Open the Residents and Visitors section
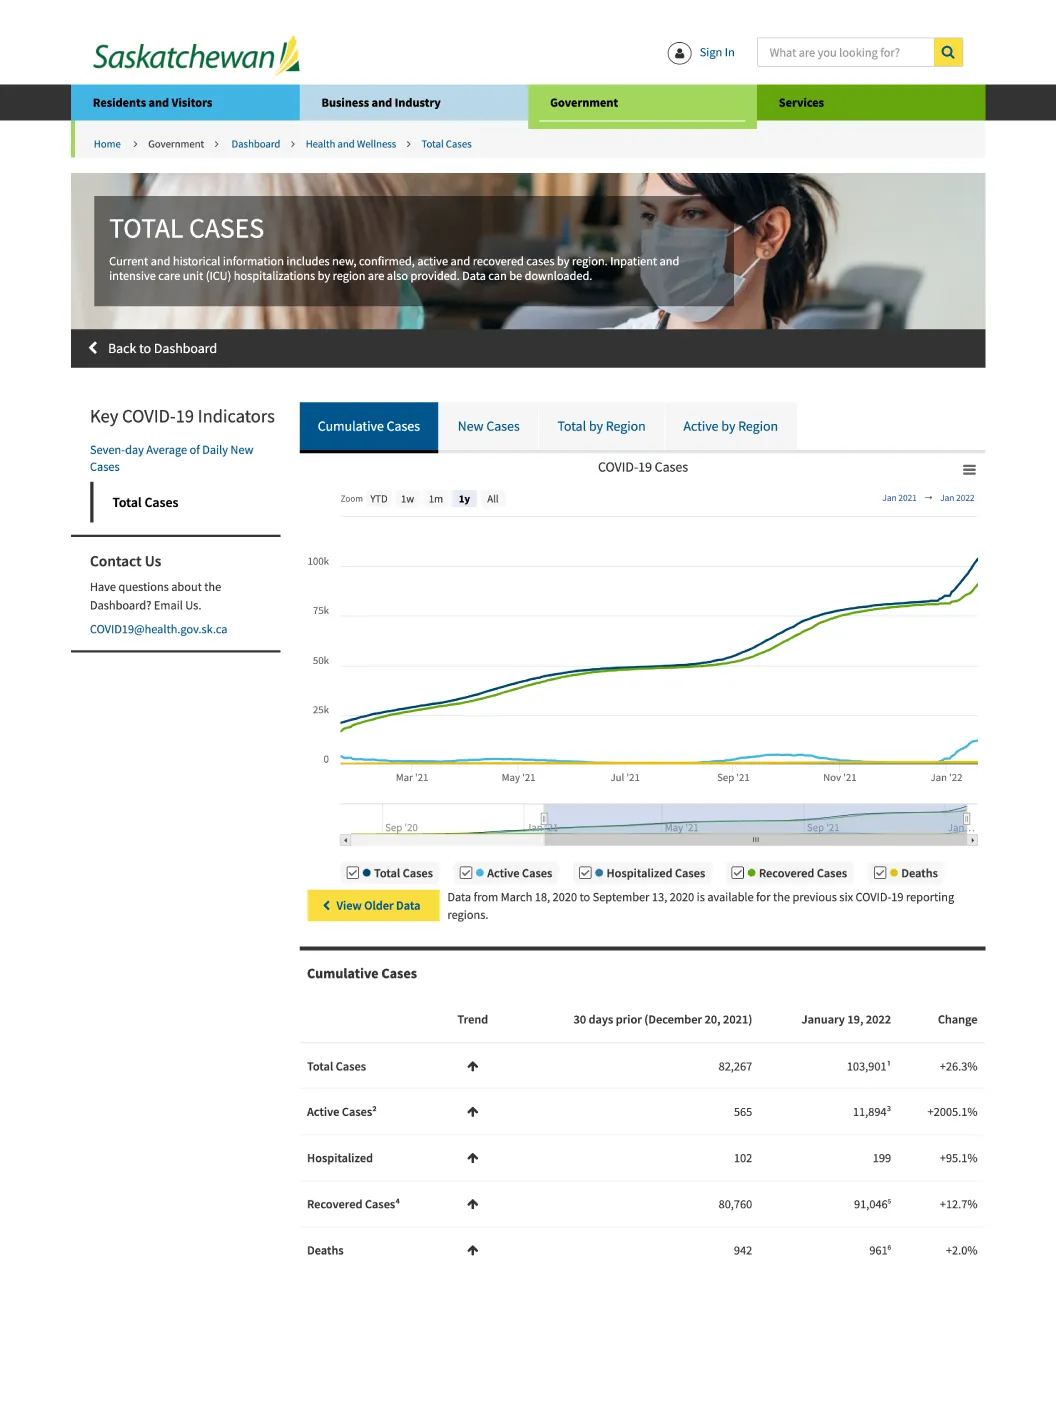This screenshot has width=1056, height=1408. click(x=152, y=102)
